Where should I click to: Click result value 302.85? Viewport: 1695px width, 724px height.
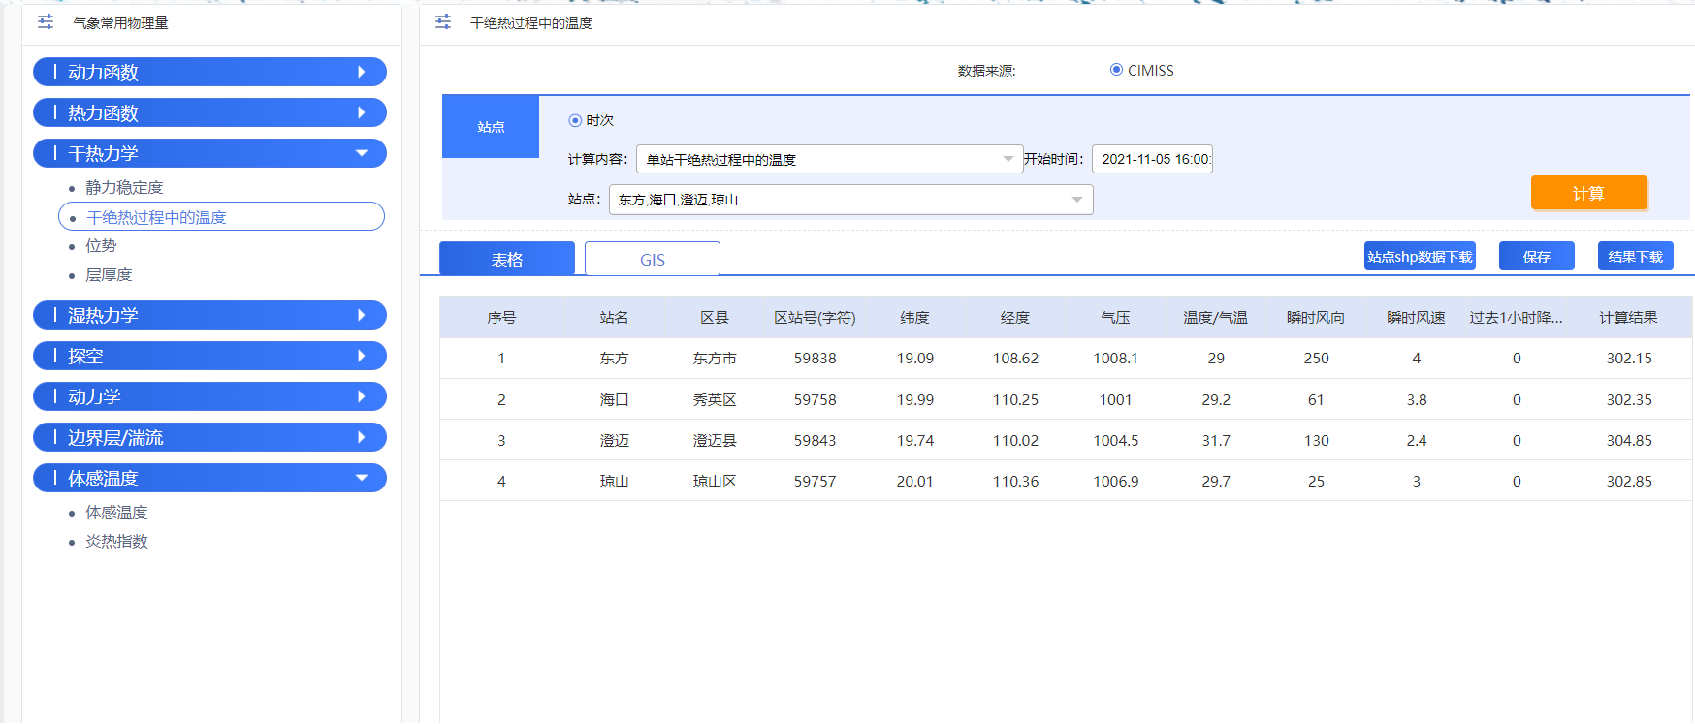coord(1629,481)
